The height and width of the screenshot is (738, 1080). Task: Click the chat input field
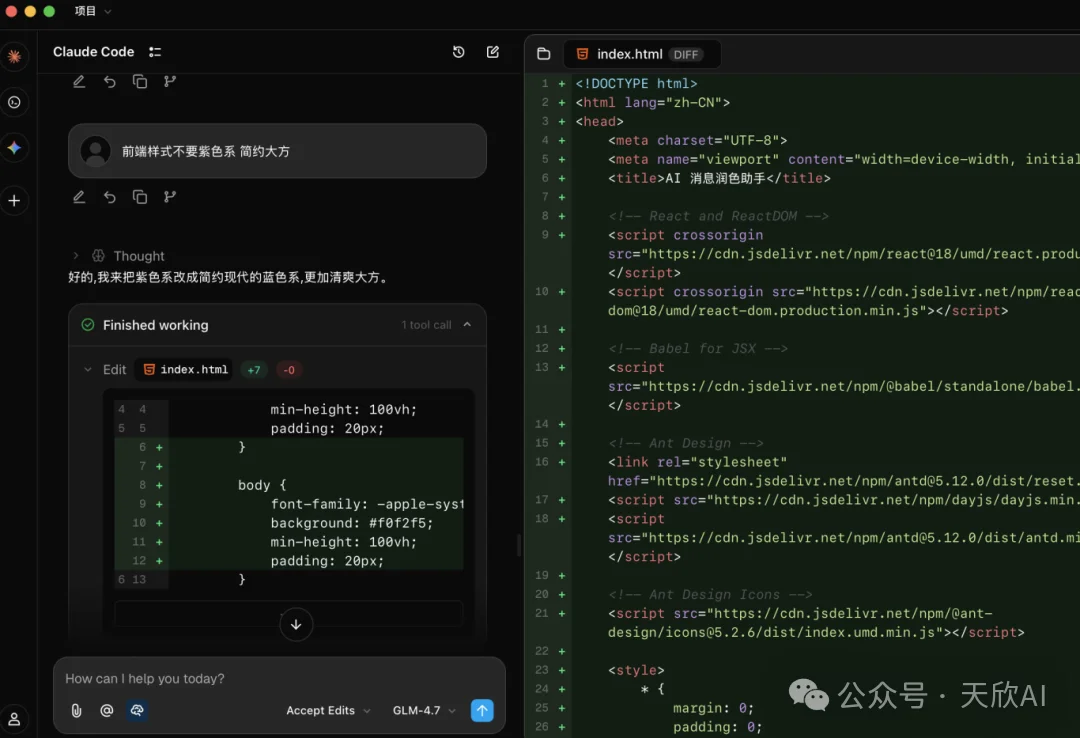(x=250, y=678)
